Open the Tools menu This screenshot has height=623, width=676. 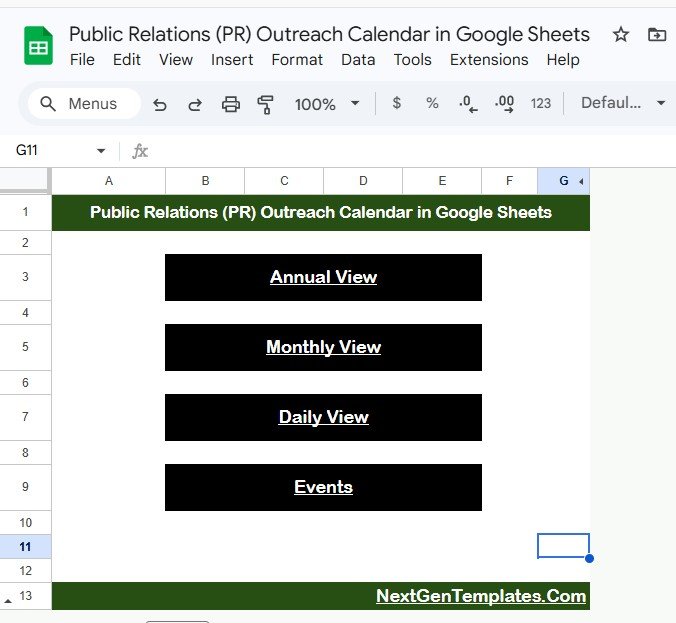coord(412,59)
